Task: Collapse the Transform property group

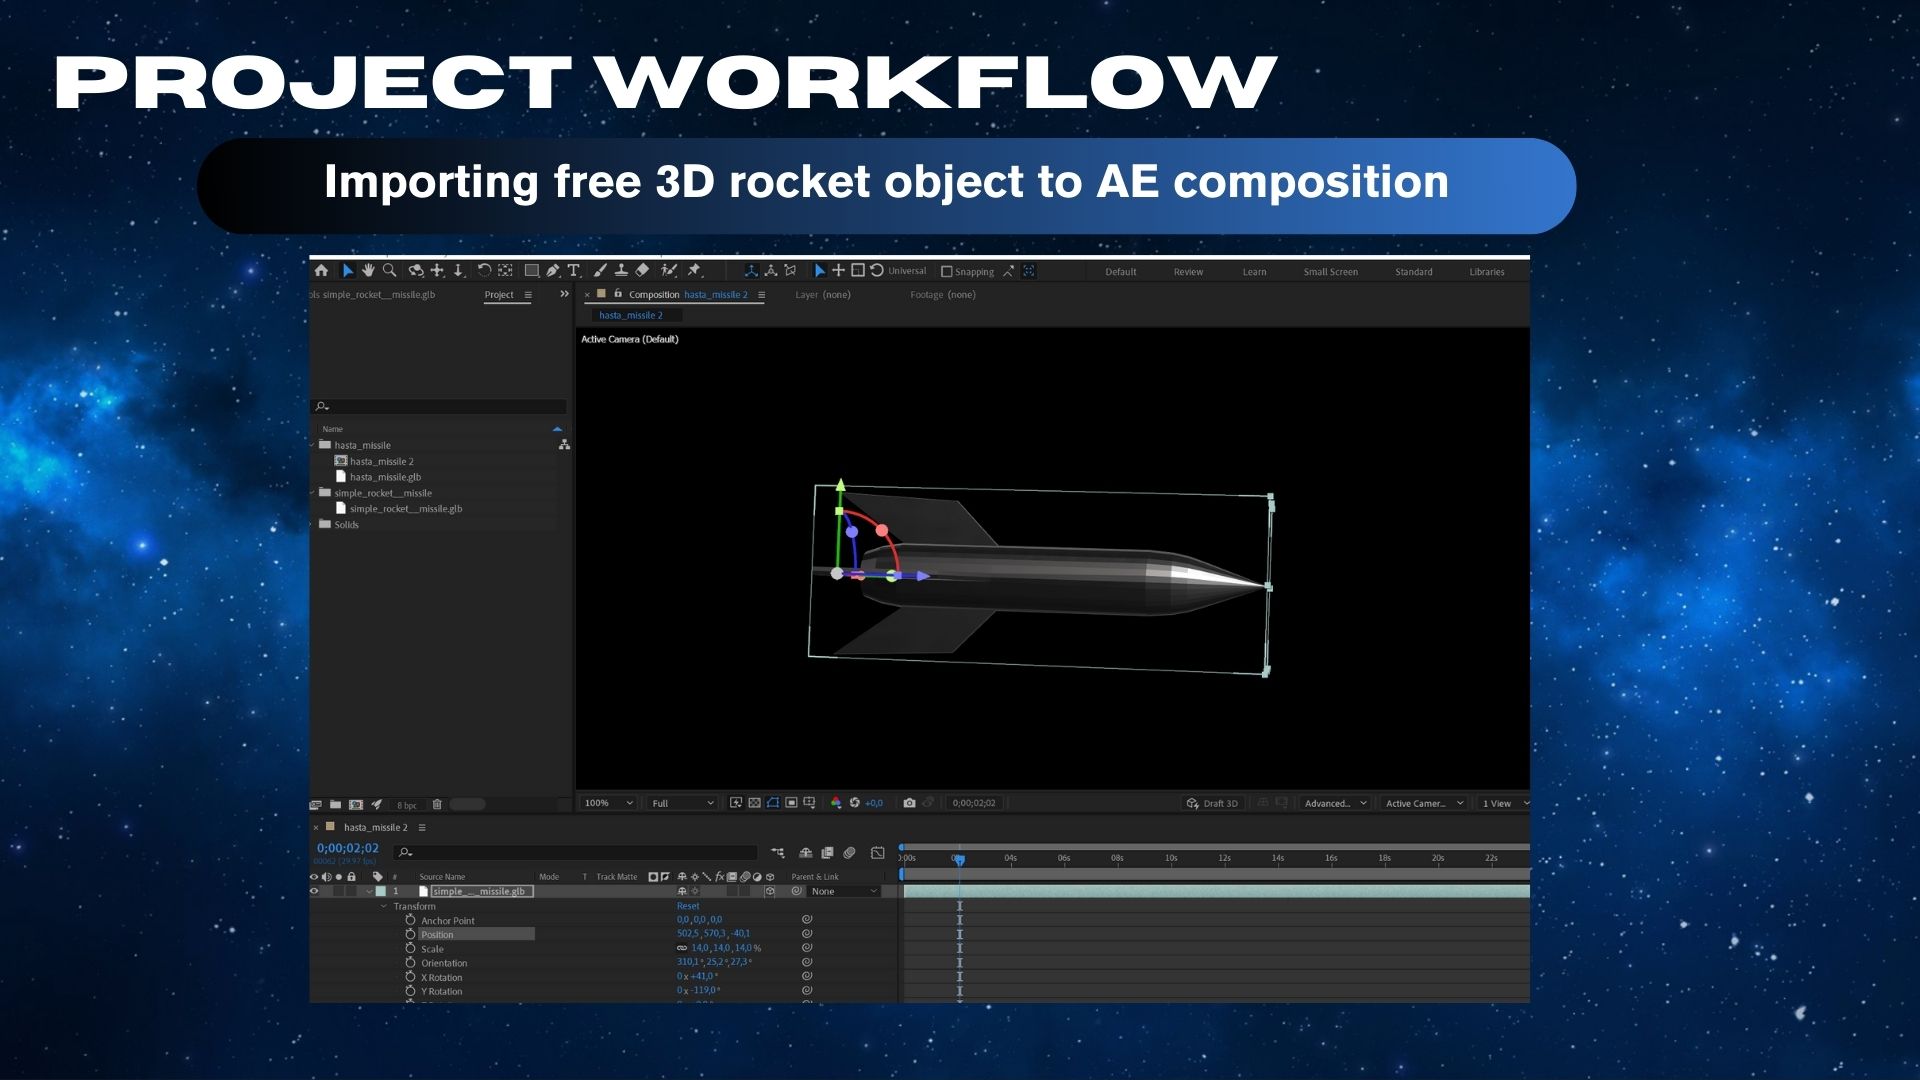Action: [x=384, y=906]
